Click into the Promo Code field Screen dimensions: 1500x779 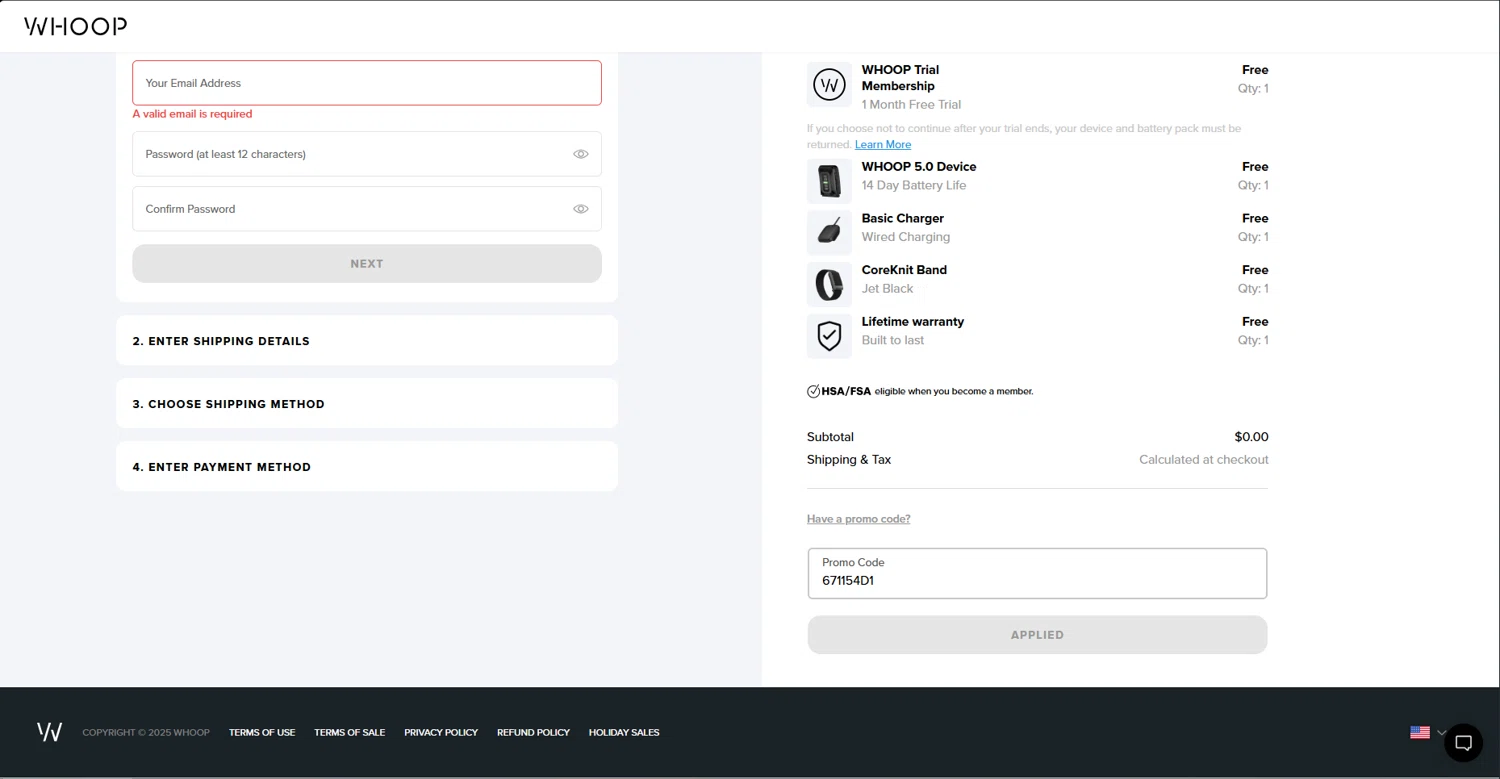[x=1037, y=573]
